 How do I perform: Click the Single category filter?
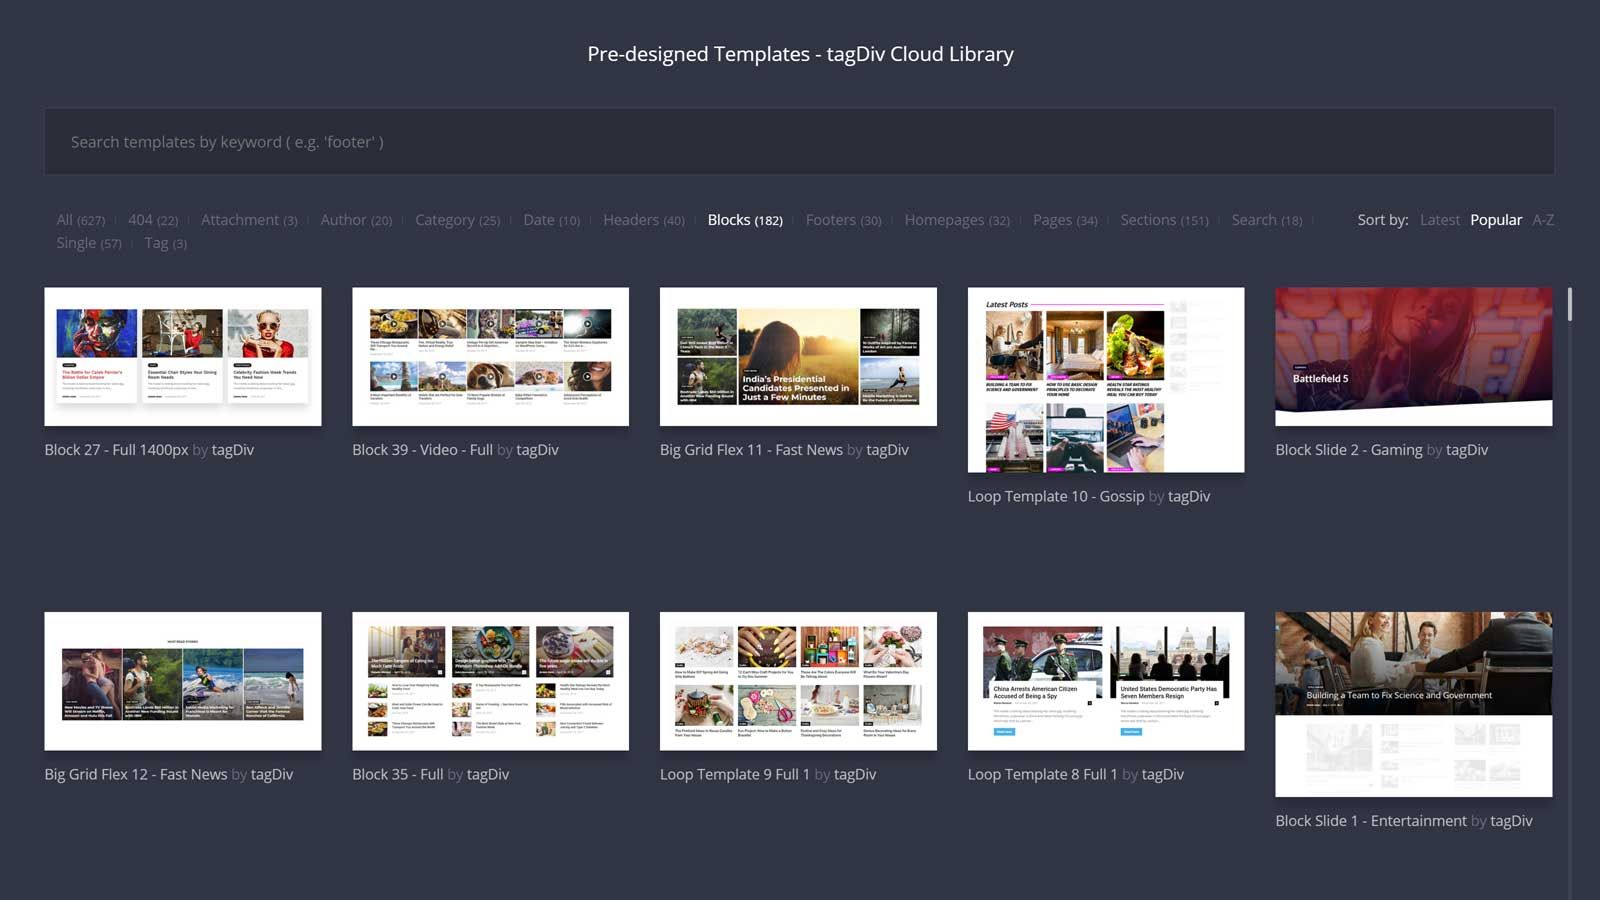pos(89,243)
